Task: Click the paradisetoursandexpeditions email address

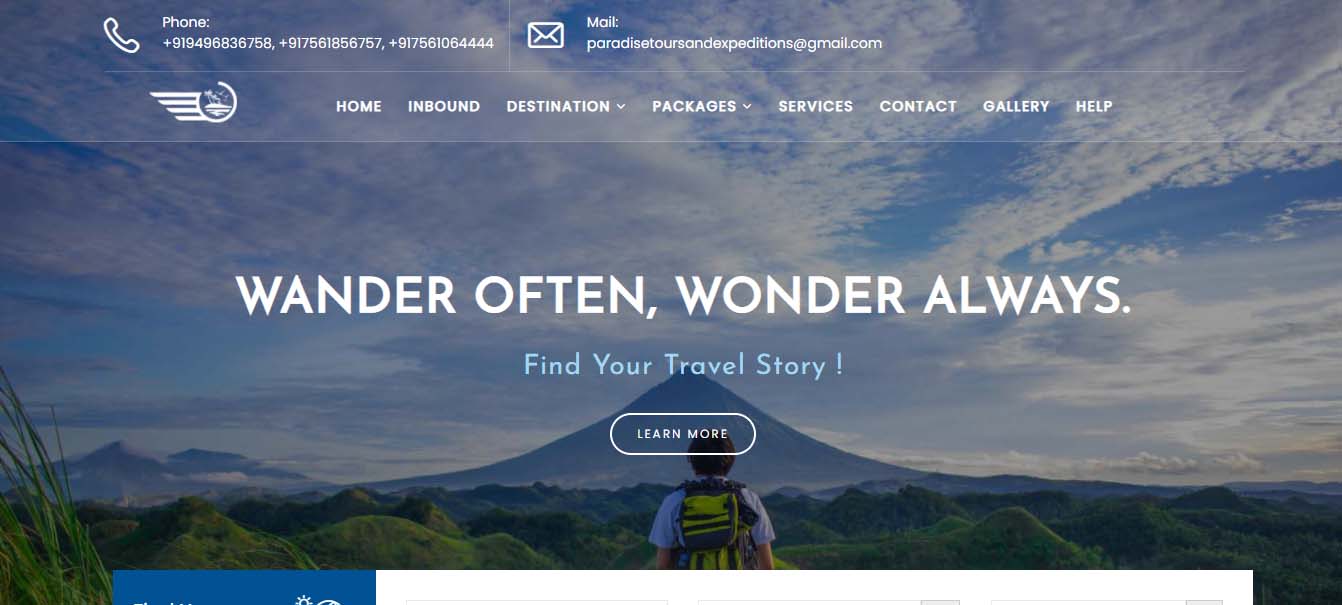Action: click(x=734, y=43)
